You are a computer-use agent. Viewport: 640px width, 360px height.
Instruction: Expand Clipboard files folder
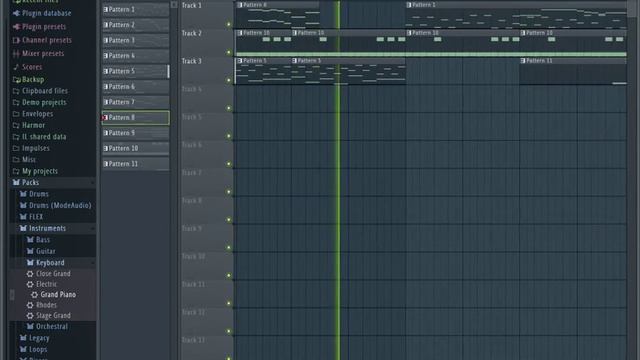tap(44, 91)
